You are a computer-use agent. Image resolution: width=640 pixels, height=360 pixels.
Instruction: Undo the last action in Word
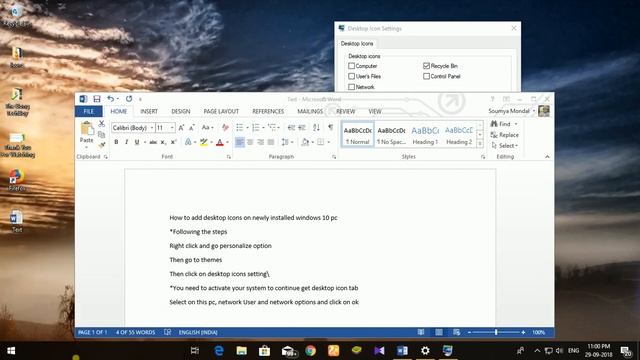(x=110, y=99)
